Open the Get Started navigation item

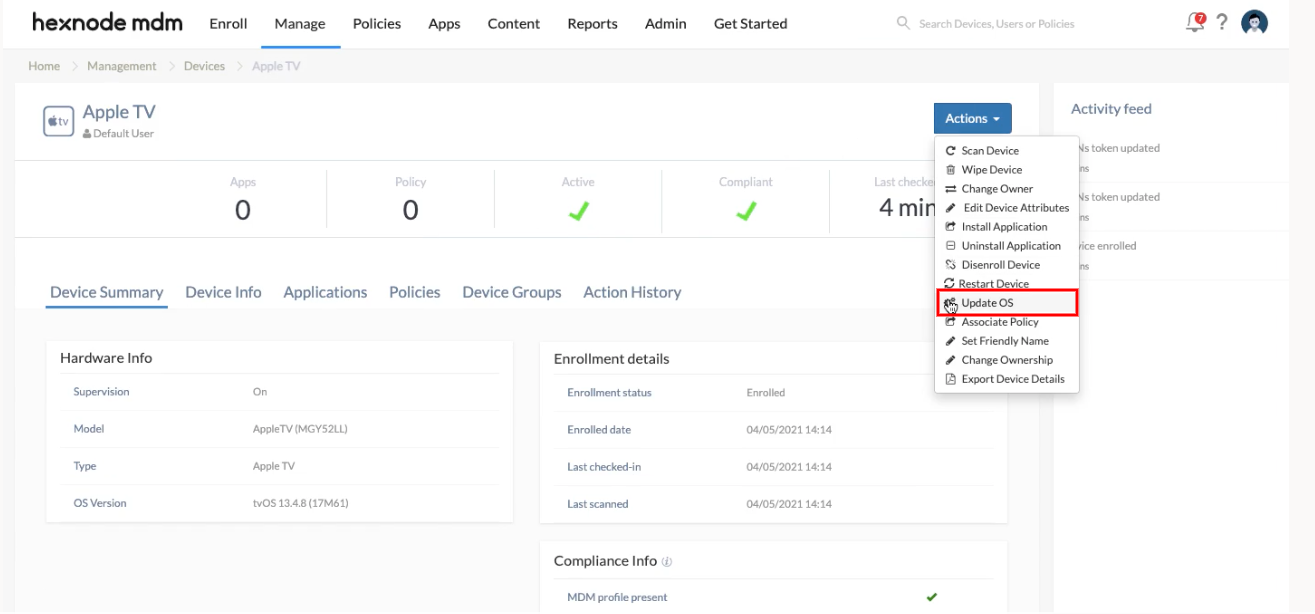coord(750,23)
